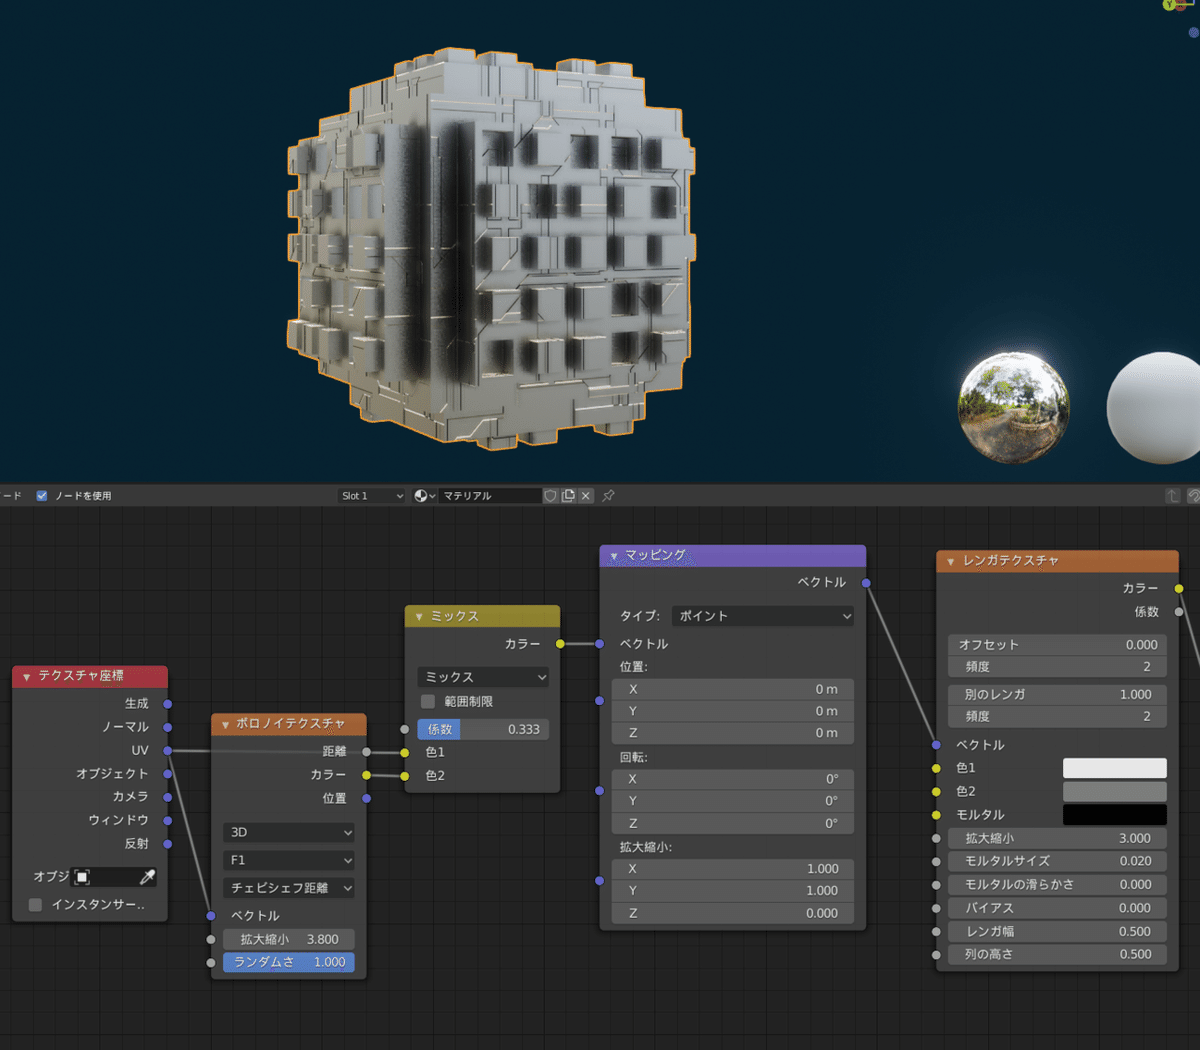Unlink the material with the X icon
This screenshot has width=1200, height=1050.
(586, 496)
